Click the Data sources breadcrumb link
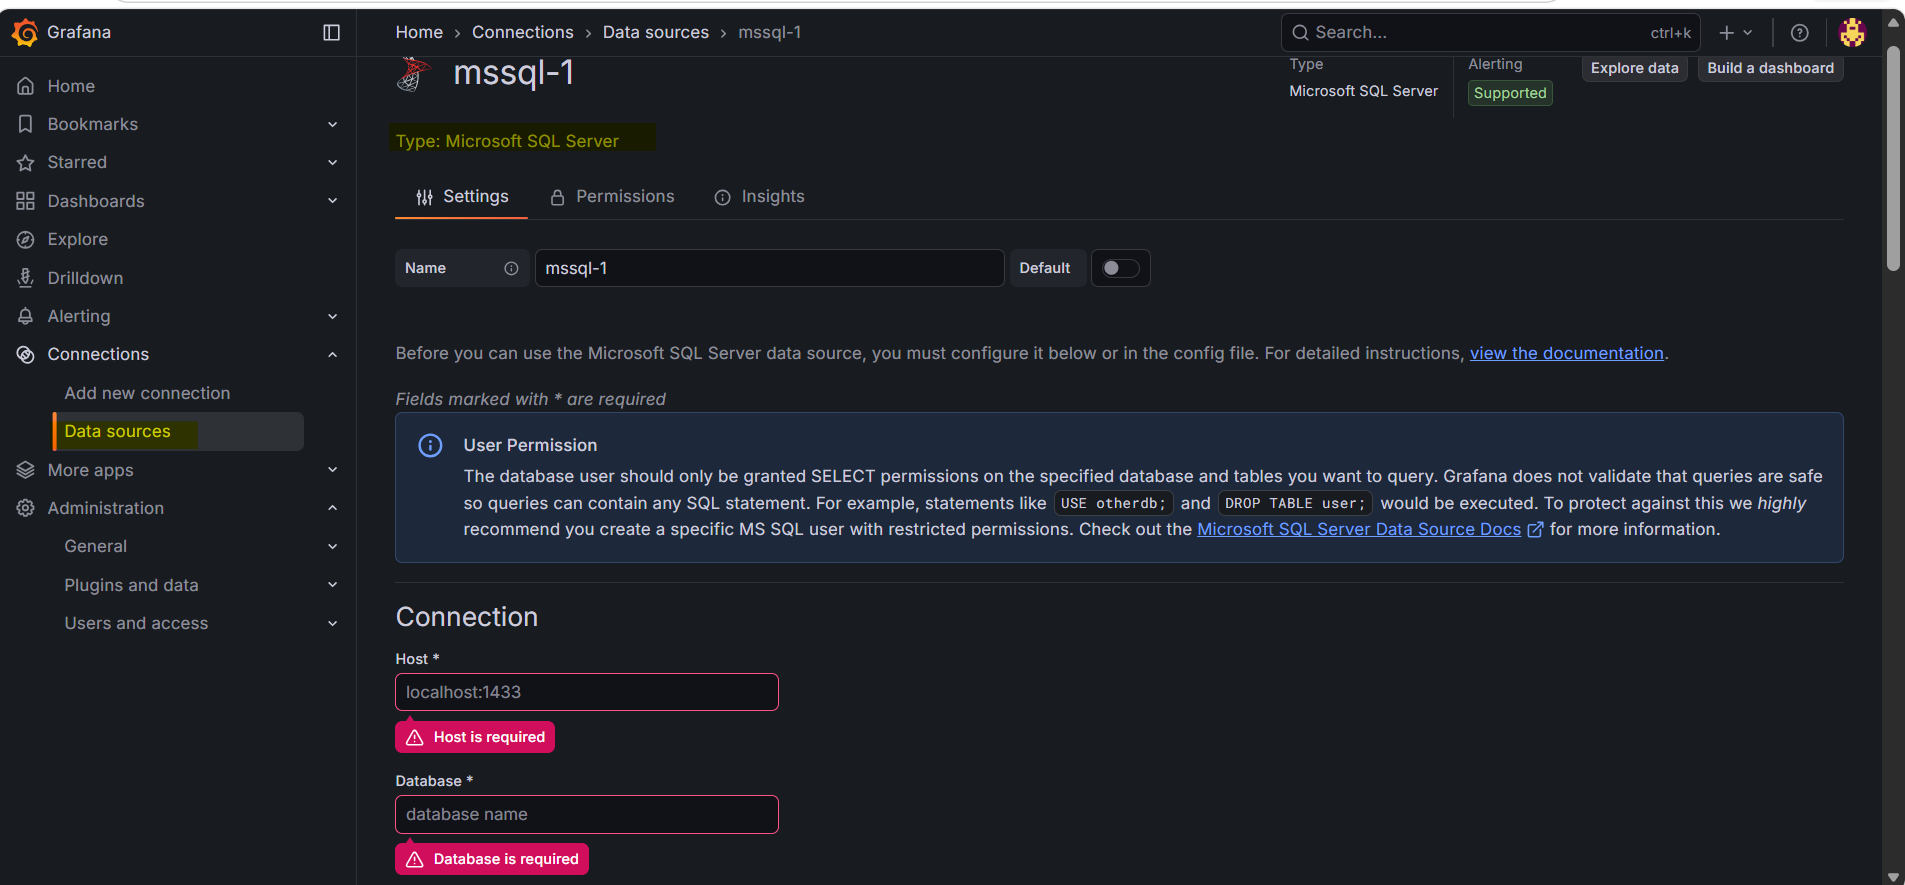The width and height of the screenshot is (1905, 885). pos(656,32)
